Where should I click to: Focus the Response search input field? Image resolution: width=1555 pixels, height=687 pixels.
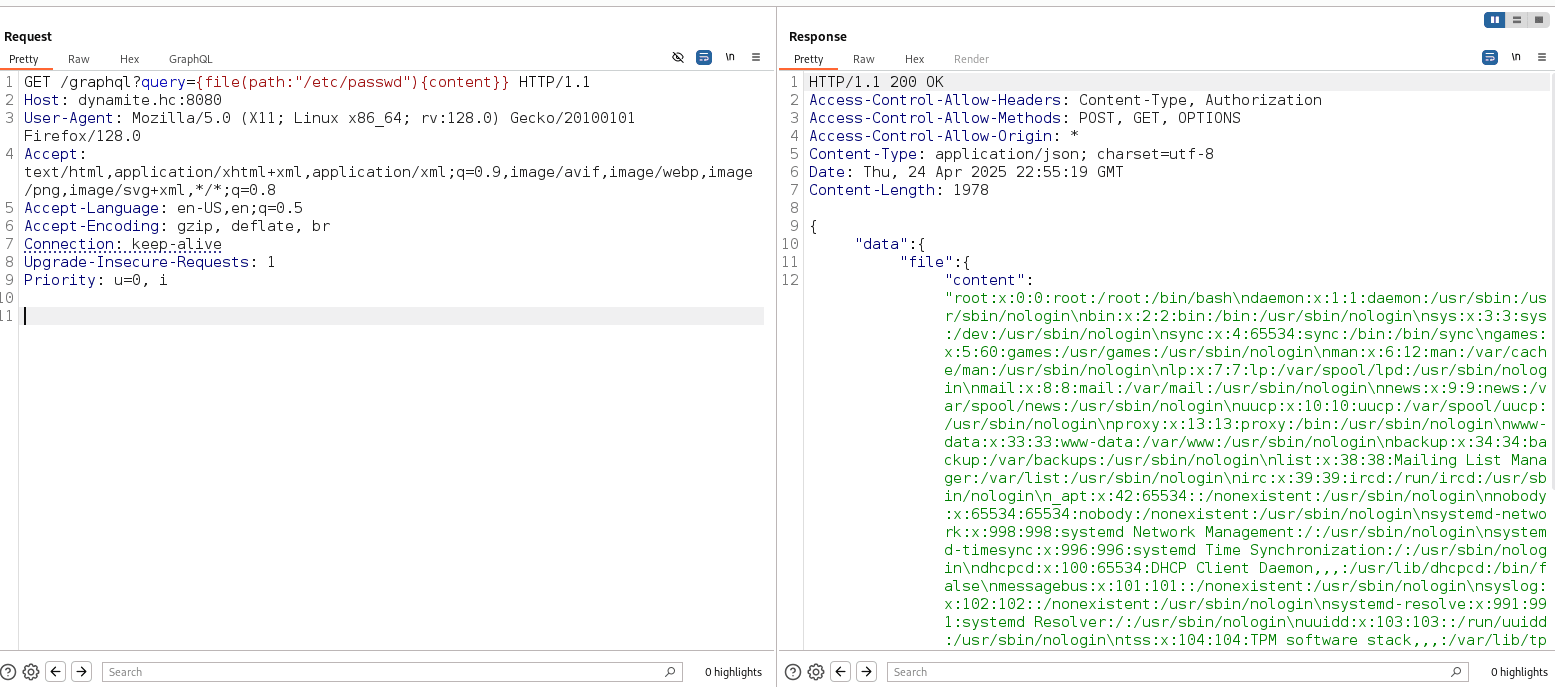point(1177,672)
